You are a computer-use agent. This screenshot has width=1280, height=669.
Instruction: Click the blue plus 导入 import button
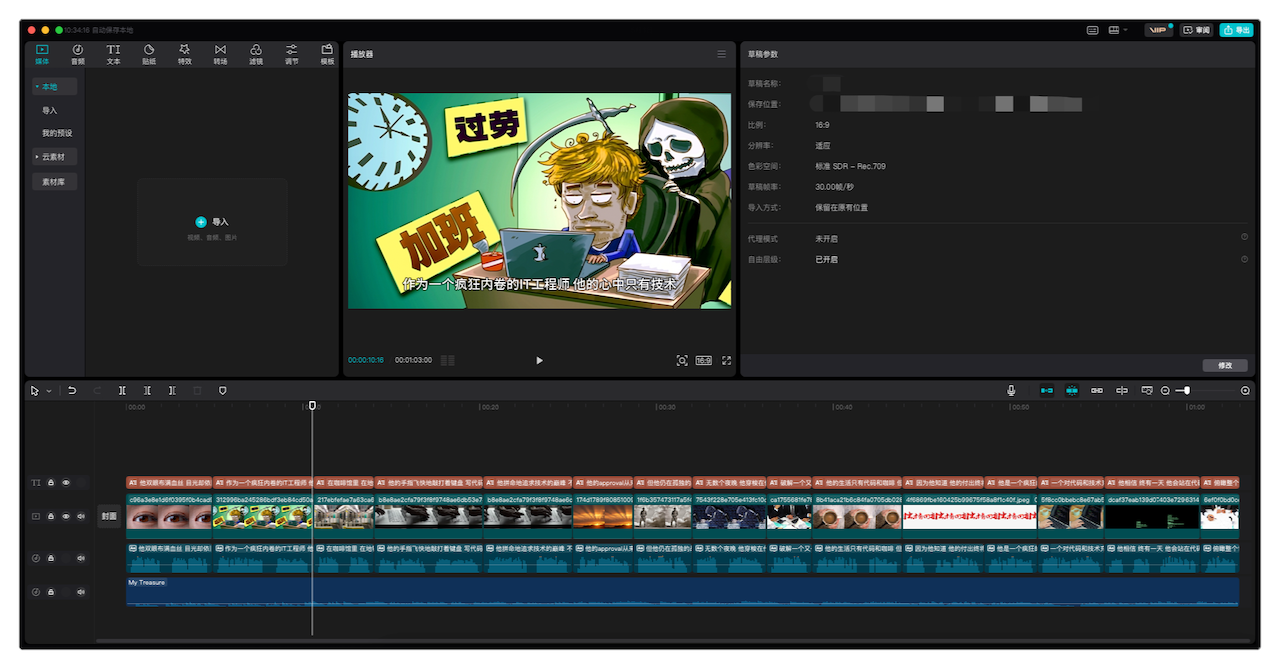pyautogui.click(x=212, y=222)
